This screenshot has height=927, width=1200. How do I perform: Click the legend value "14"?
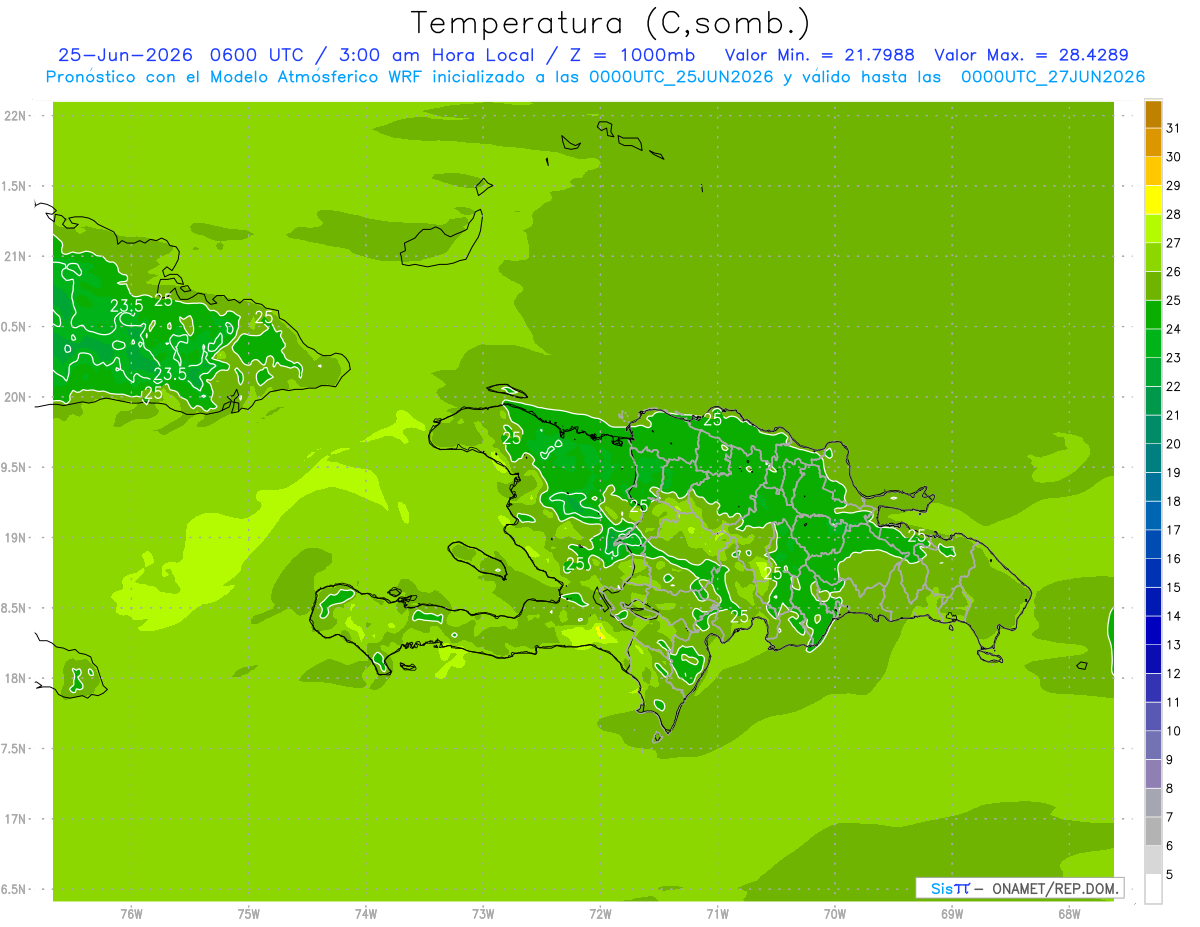point(1174,616)
